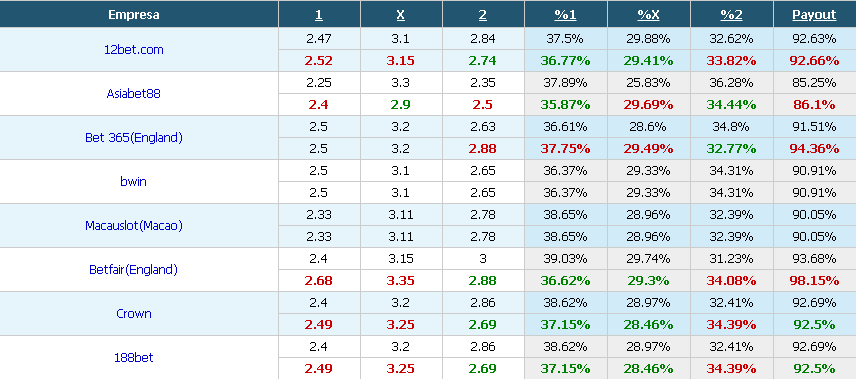Open the 188bet bookmaker link
Viewport: 856px width, 379px height.
[134, 358]
